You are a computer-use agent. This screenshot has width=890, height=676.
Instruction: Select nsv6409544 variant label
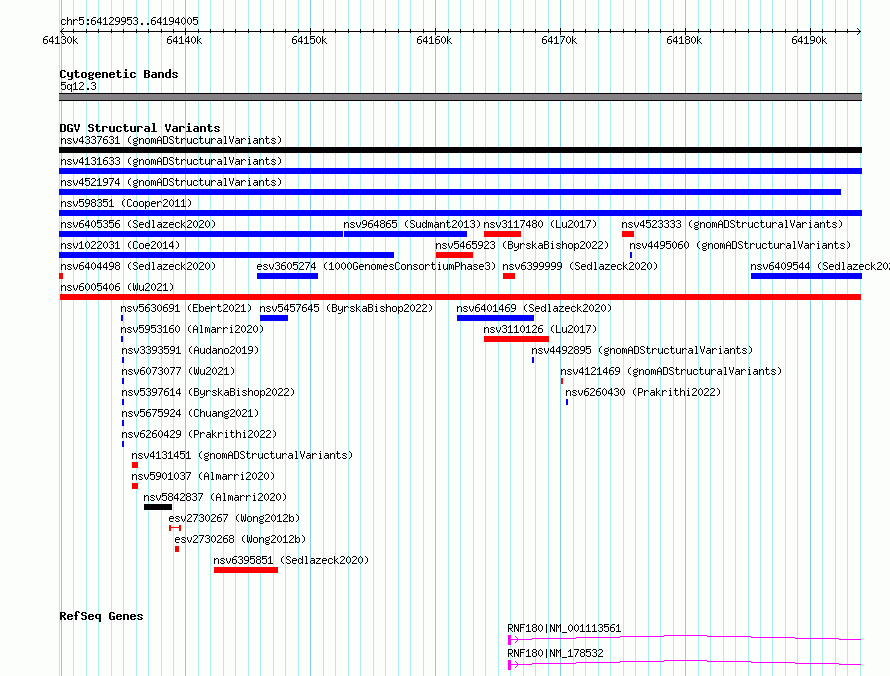[820, 266]
